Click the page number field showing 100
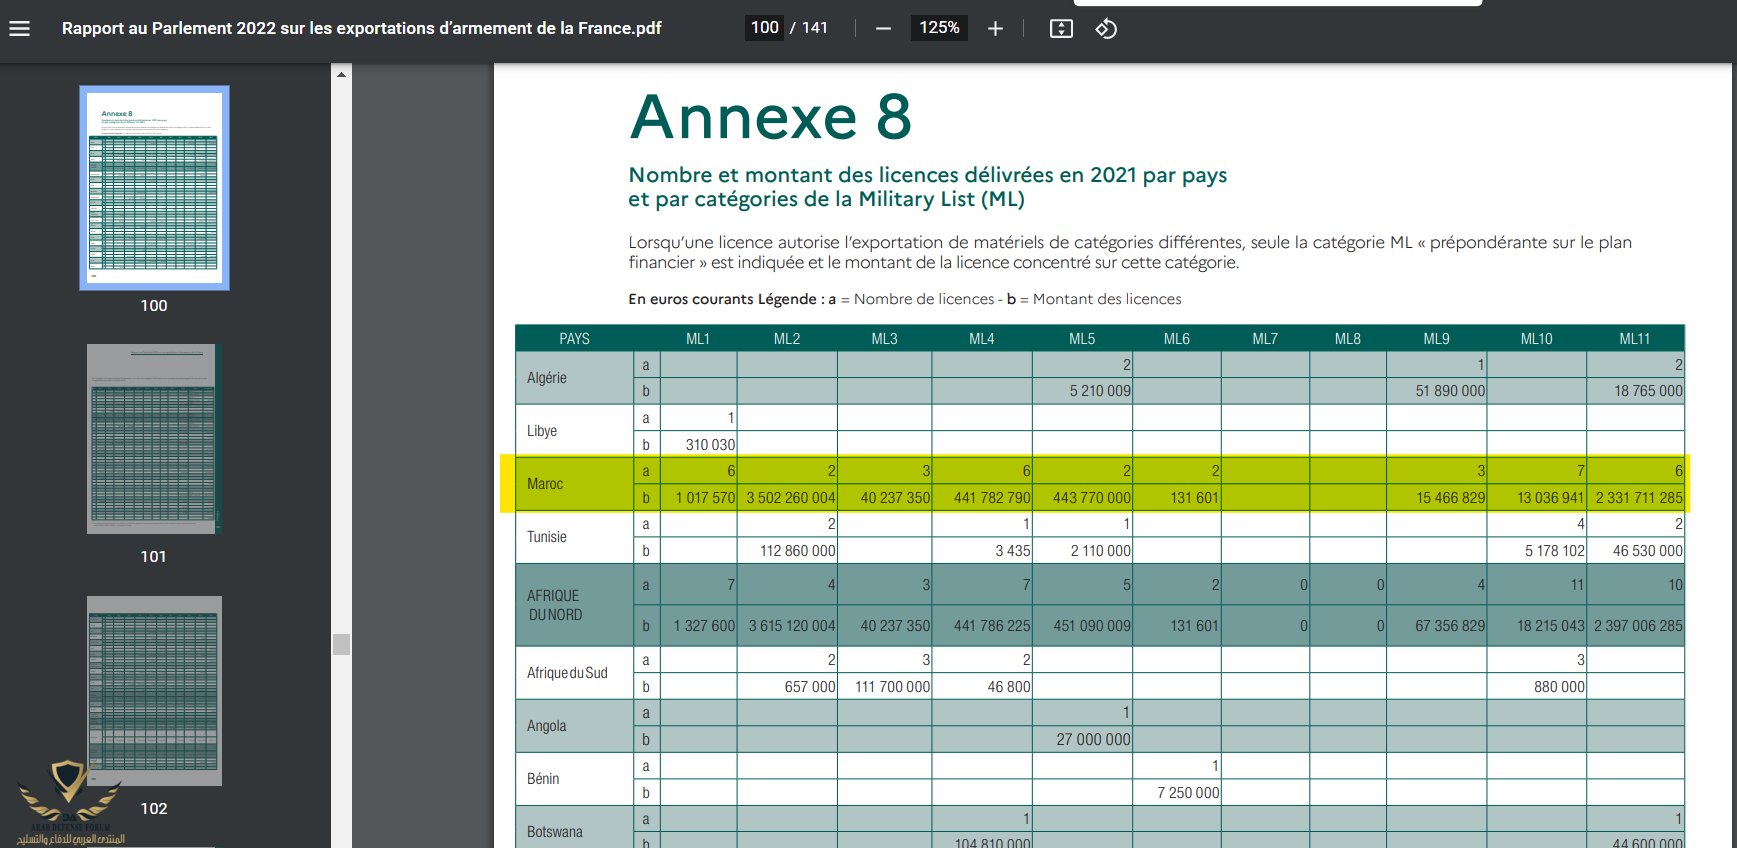 [x=765, y=28]
